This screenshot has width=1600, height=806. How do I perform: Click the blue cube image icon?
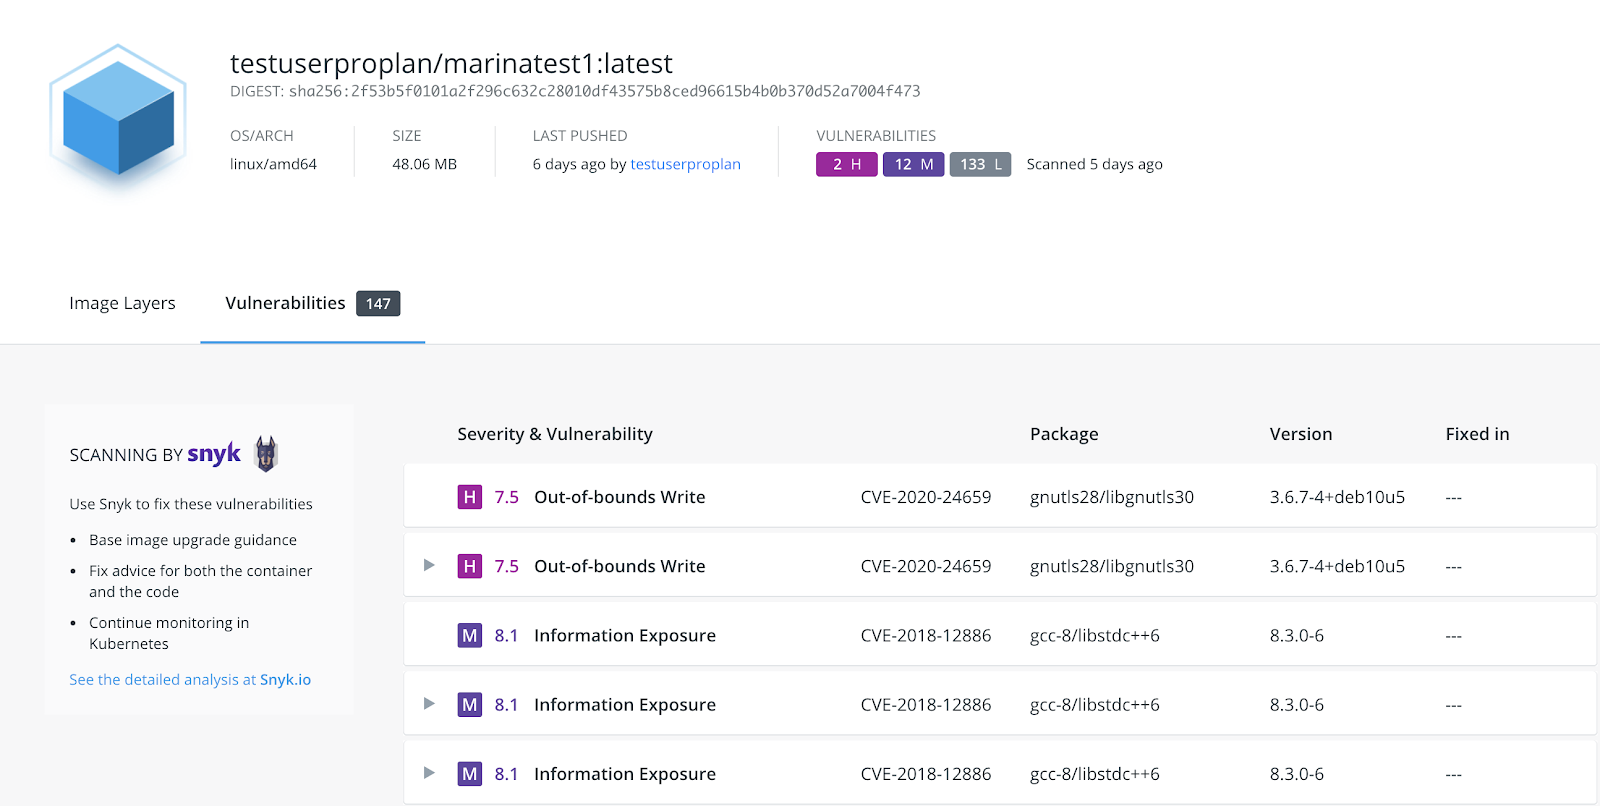[x=118, y=116]
